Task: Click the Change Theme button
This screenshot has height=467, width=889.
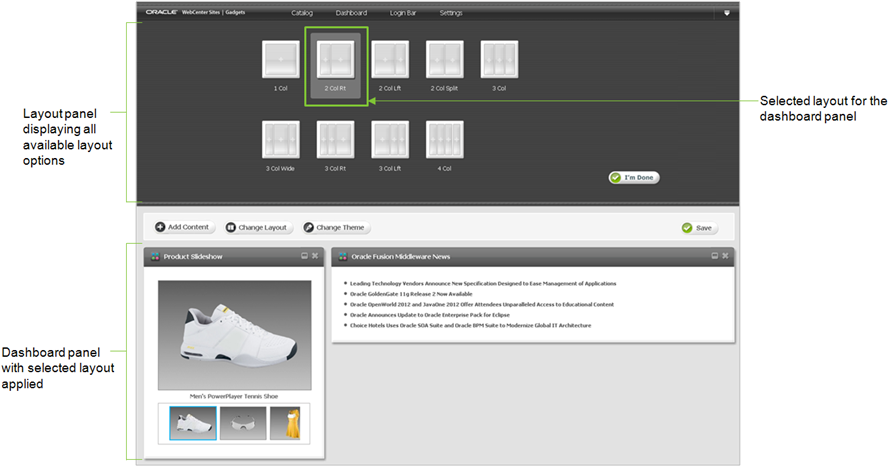Action: pos(336,227)
